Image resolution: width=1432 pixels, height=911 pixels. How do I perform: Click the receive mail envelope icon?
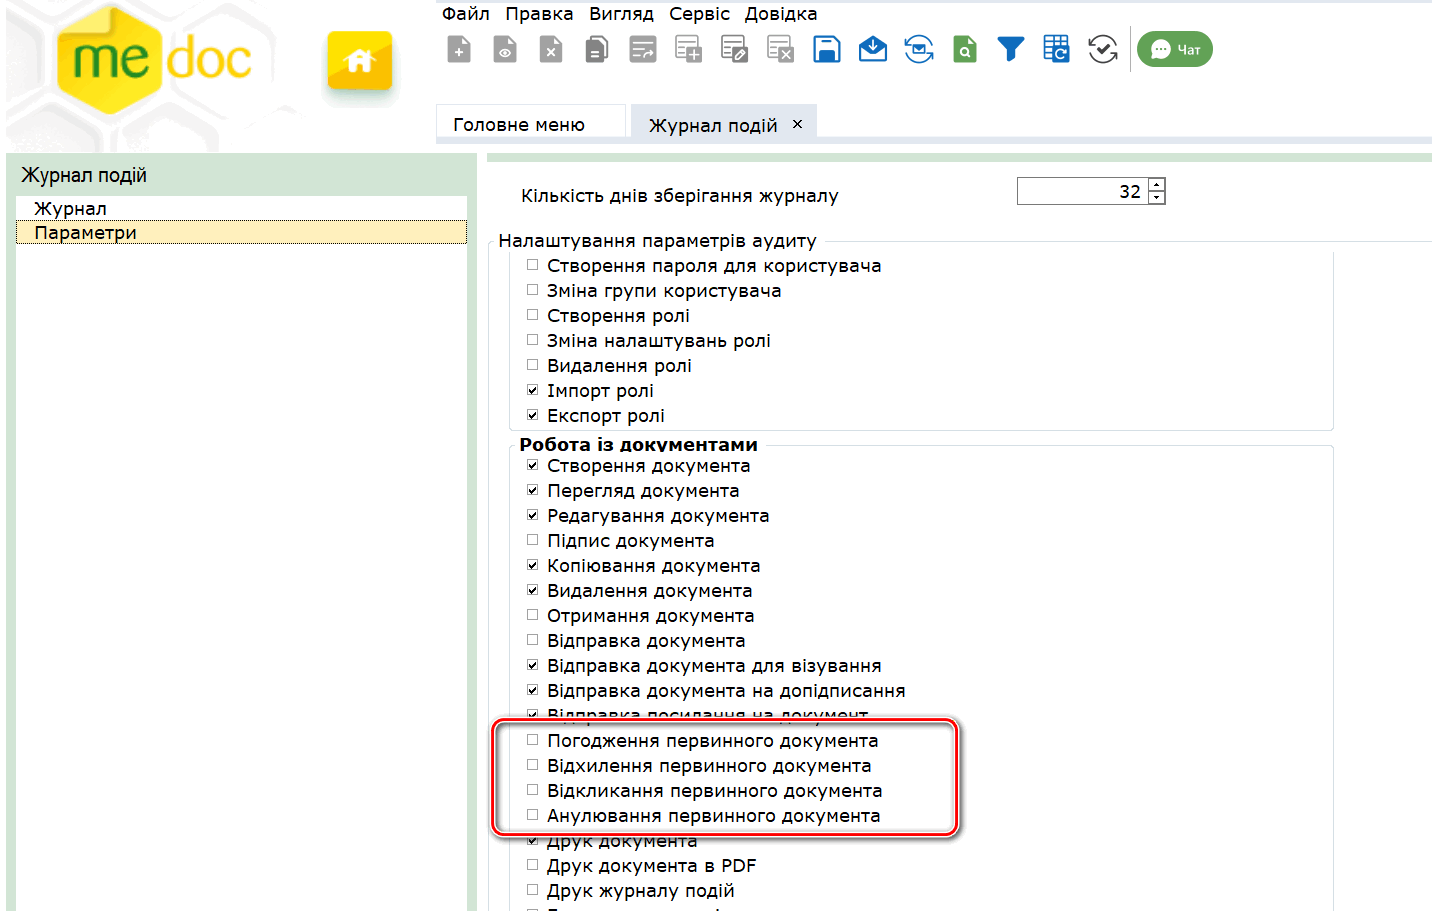click(872, 49)
